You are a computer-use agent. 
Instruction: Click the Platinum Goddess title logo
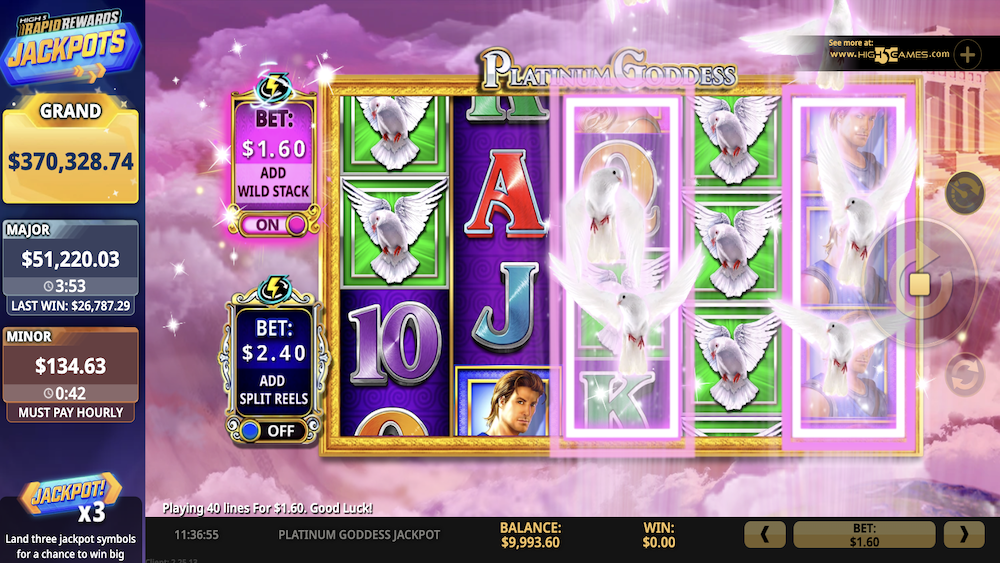click(x=609, y=69)
